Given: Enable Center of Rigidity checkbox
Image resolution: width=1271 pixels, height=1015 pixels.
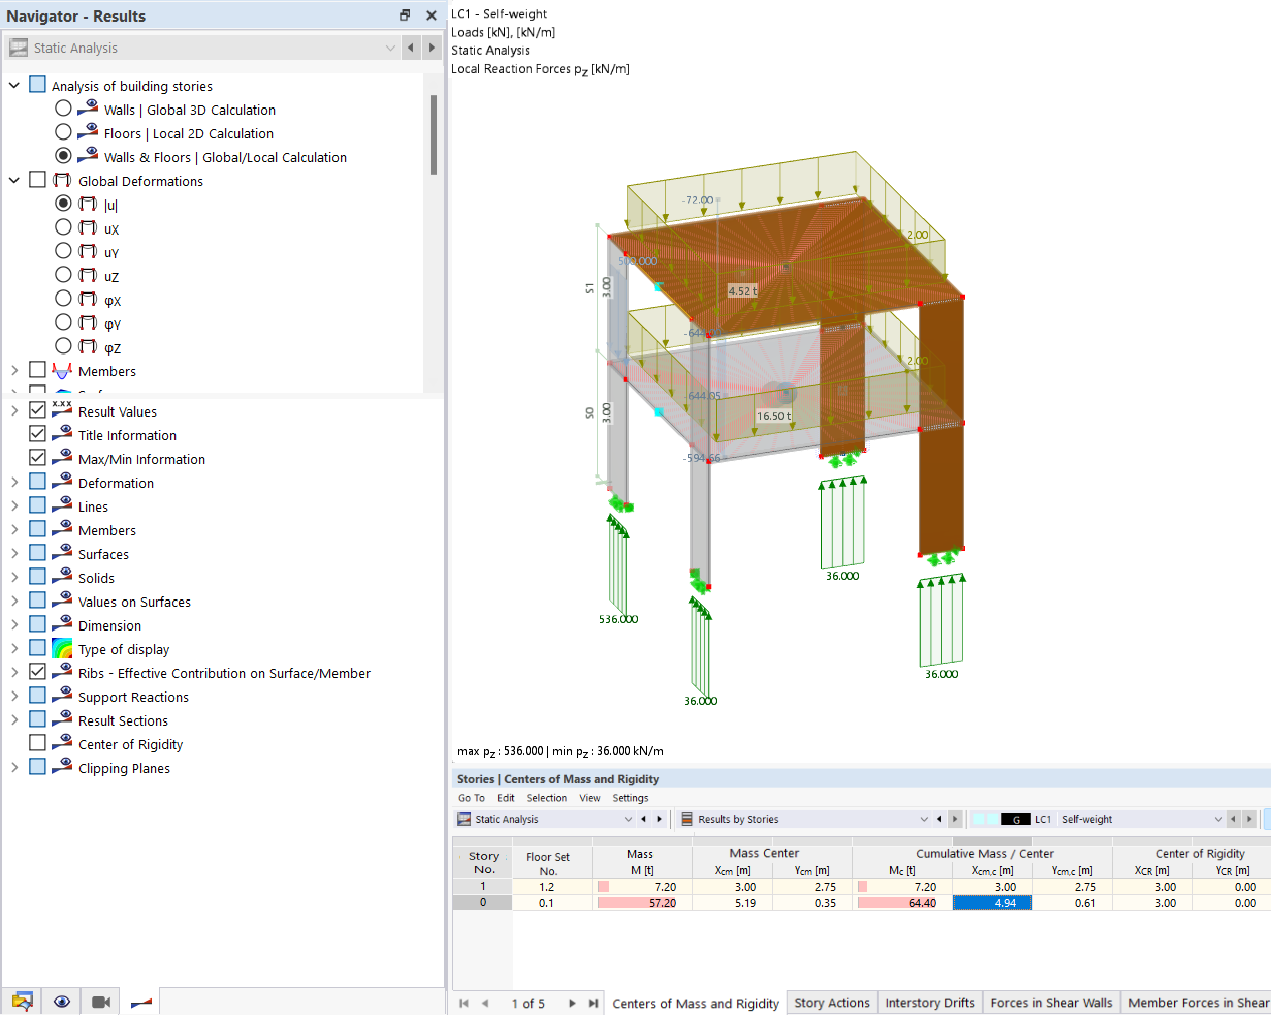Looking at the screenshot, I should coord(37,743).
